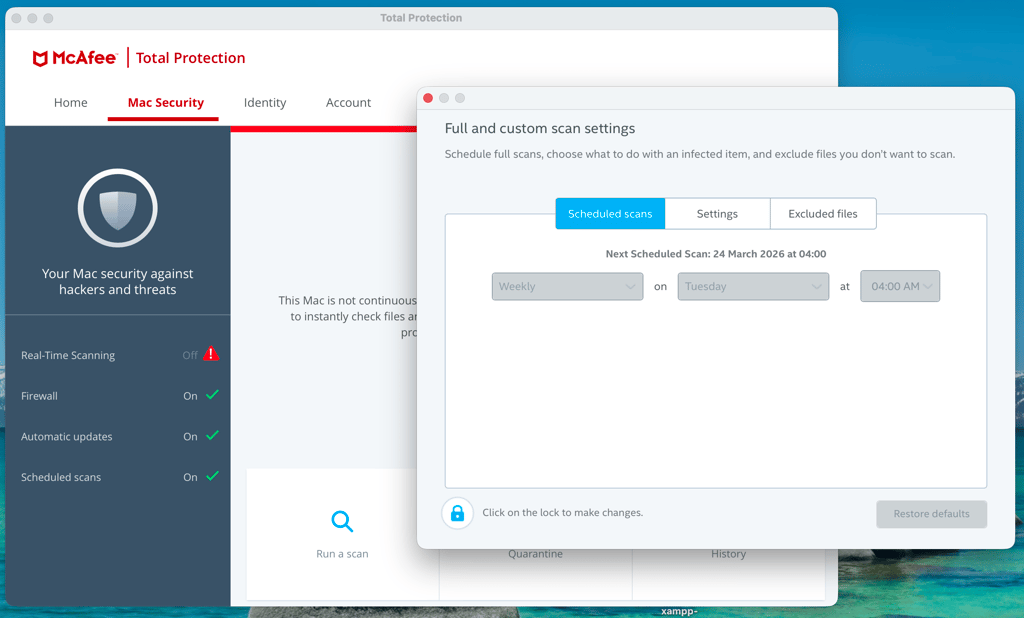Click the Full and custom scan settings heading
This screenshot has height=618, width=1024.
[539, 128]
